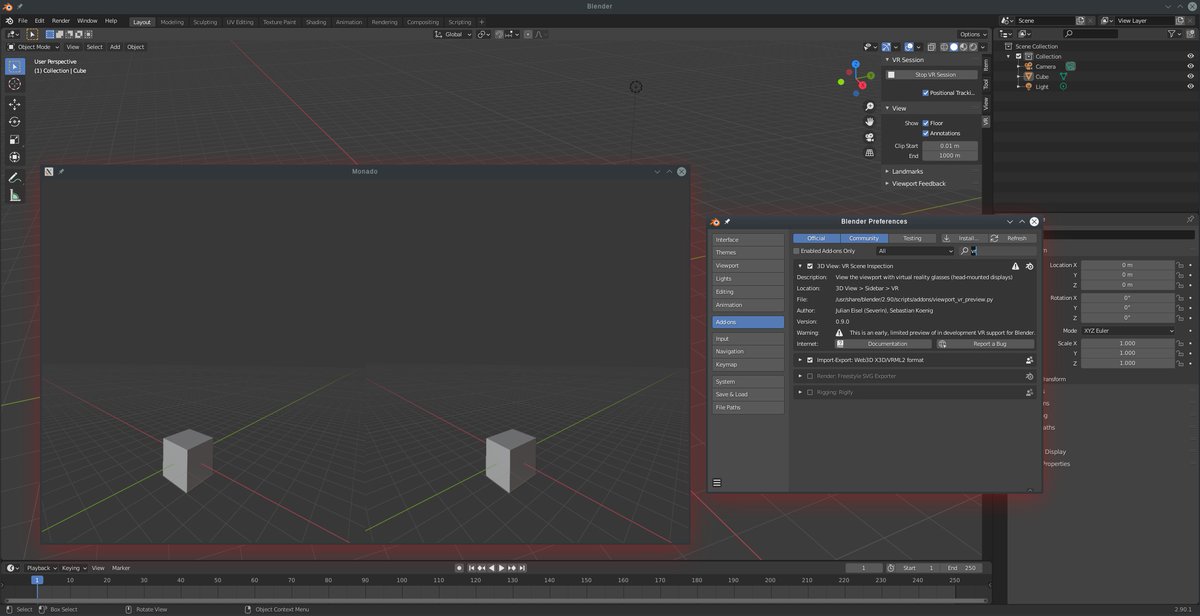
Task: Show Community add-ons filter button
Action: pyautogui.click(x=864, y=238)
